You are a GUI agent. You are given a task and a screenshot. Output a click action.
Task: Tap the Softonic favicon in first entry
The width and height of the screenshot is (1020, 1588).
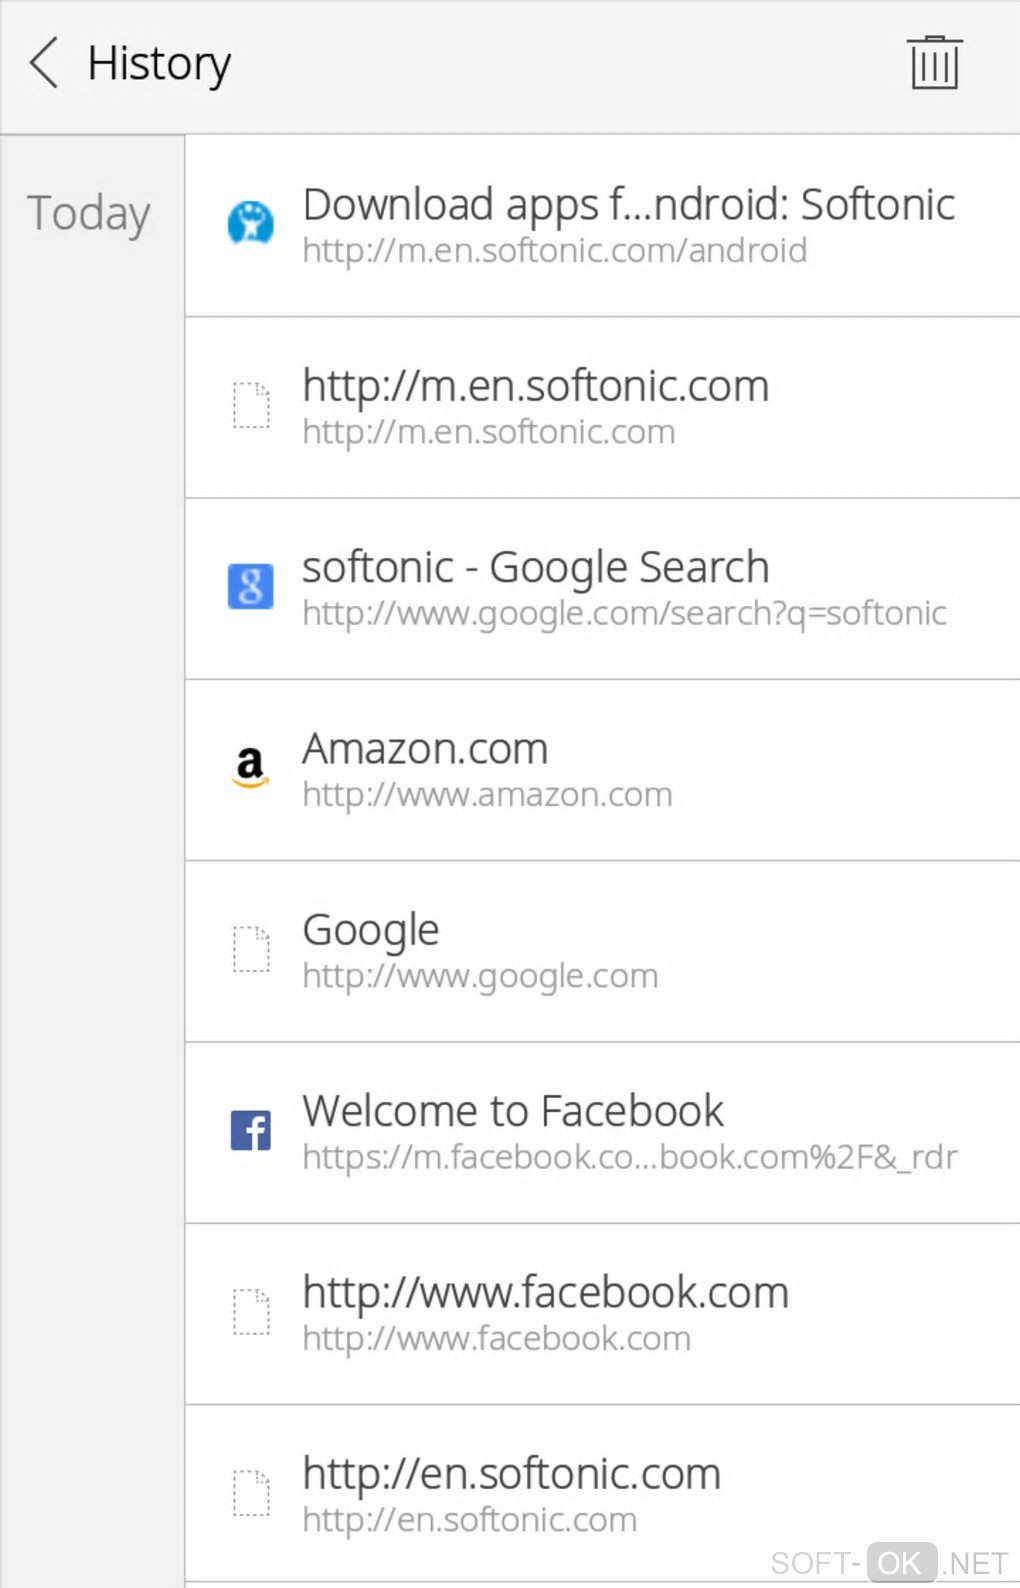click(x=250, y=223)
